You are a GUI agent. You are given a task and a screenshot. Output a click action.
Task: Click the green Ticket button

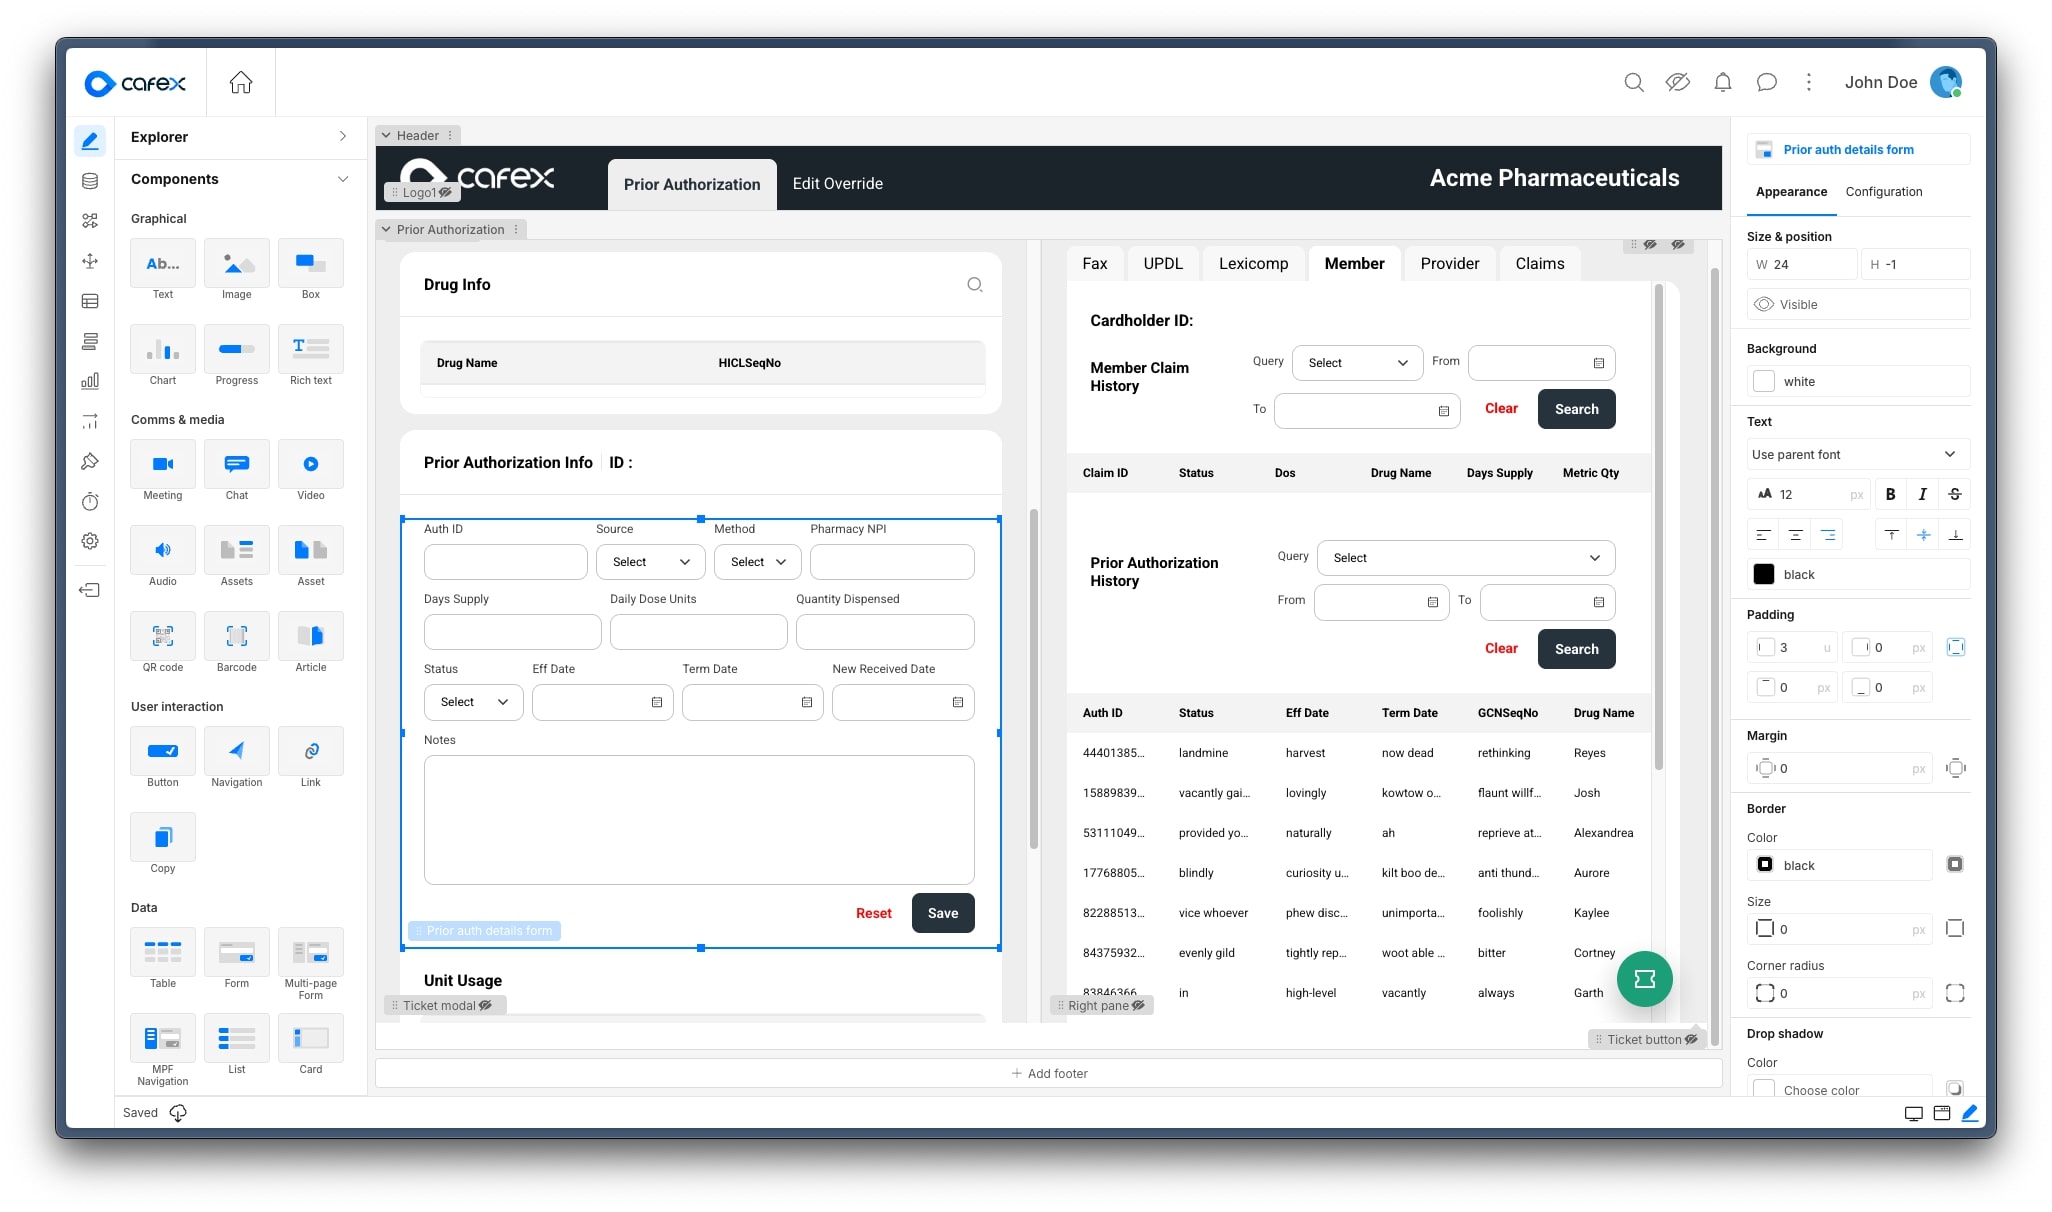1644,978
